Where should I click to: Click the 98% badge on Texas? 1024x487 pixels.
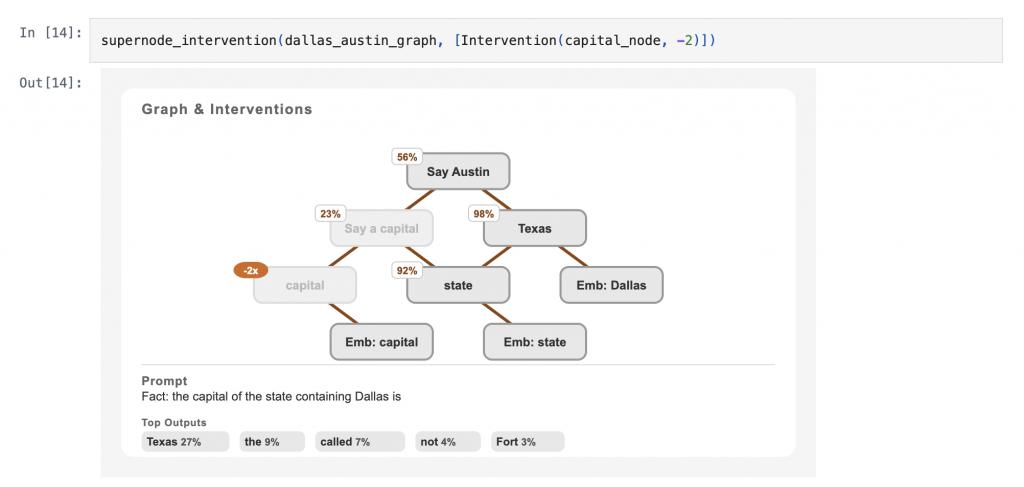[x=483, y=214]
